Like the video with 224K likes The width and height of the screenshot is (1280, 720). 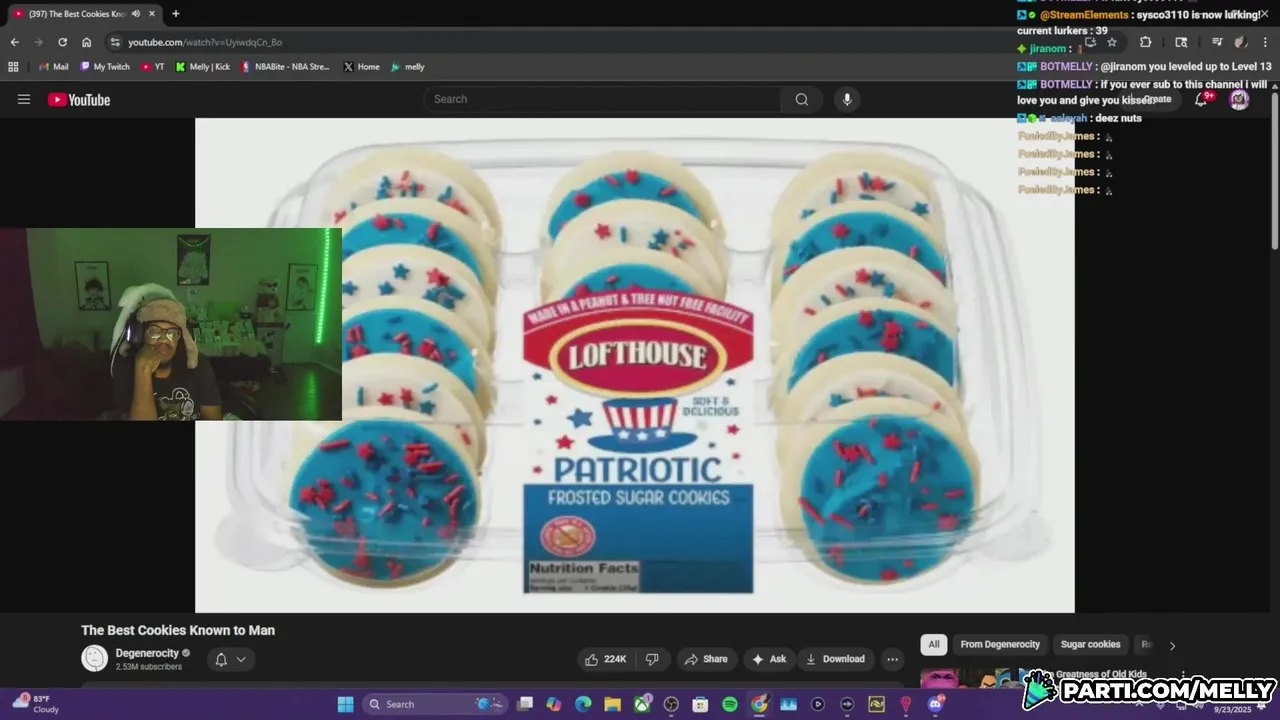(606, 659)
